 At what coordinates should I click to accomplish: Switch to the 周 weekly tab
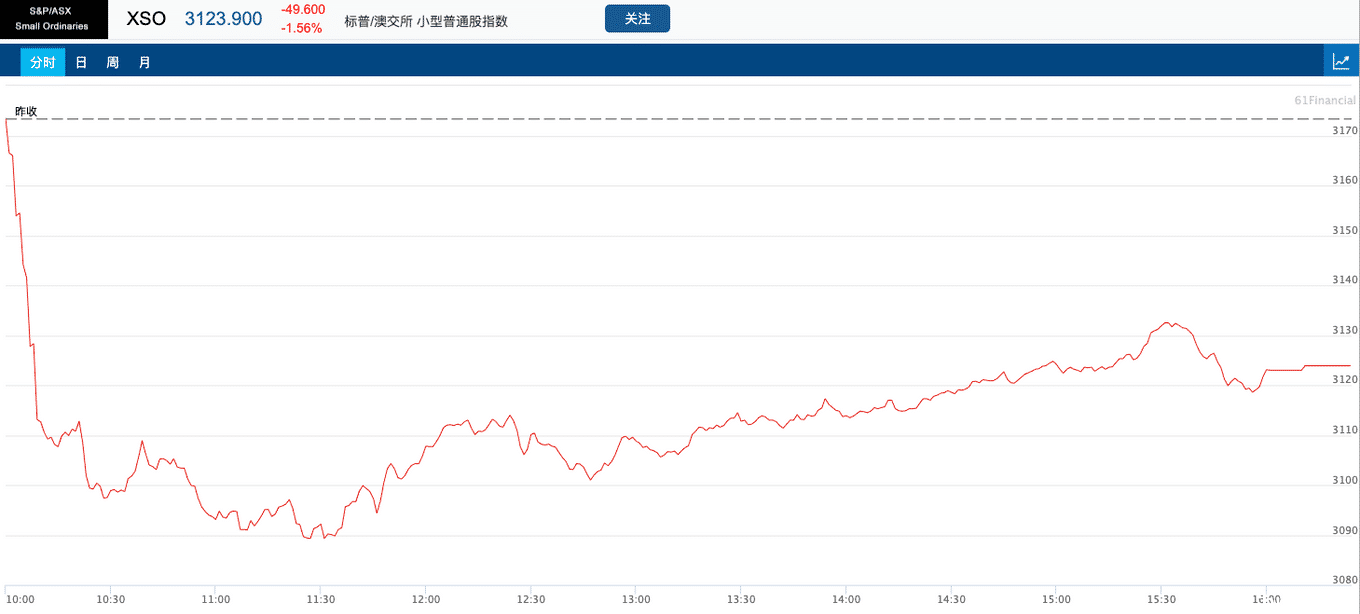click(113, 62)
